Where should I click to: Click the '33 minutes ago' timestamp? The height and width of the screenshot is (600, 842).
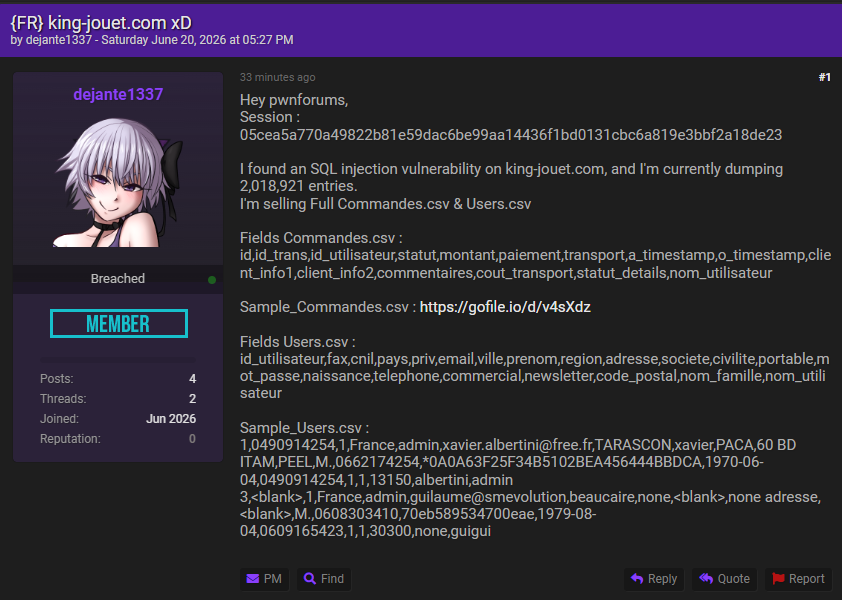coord(278,77)
